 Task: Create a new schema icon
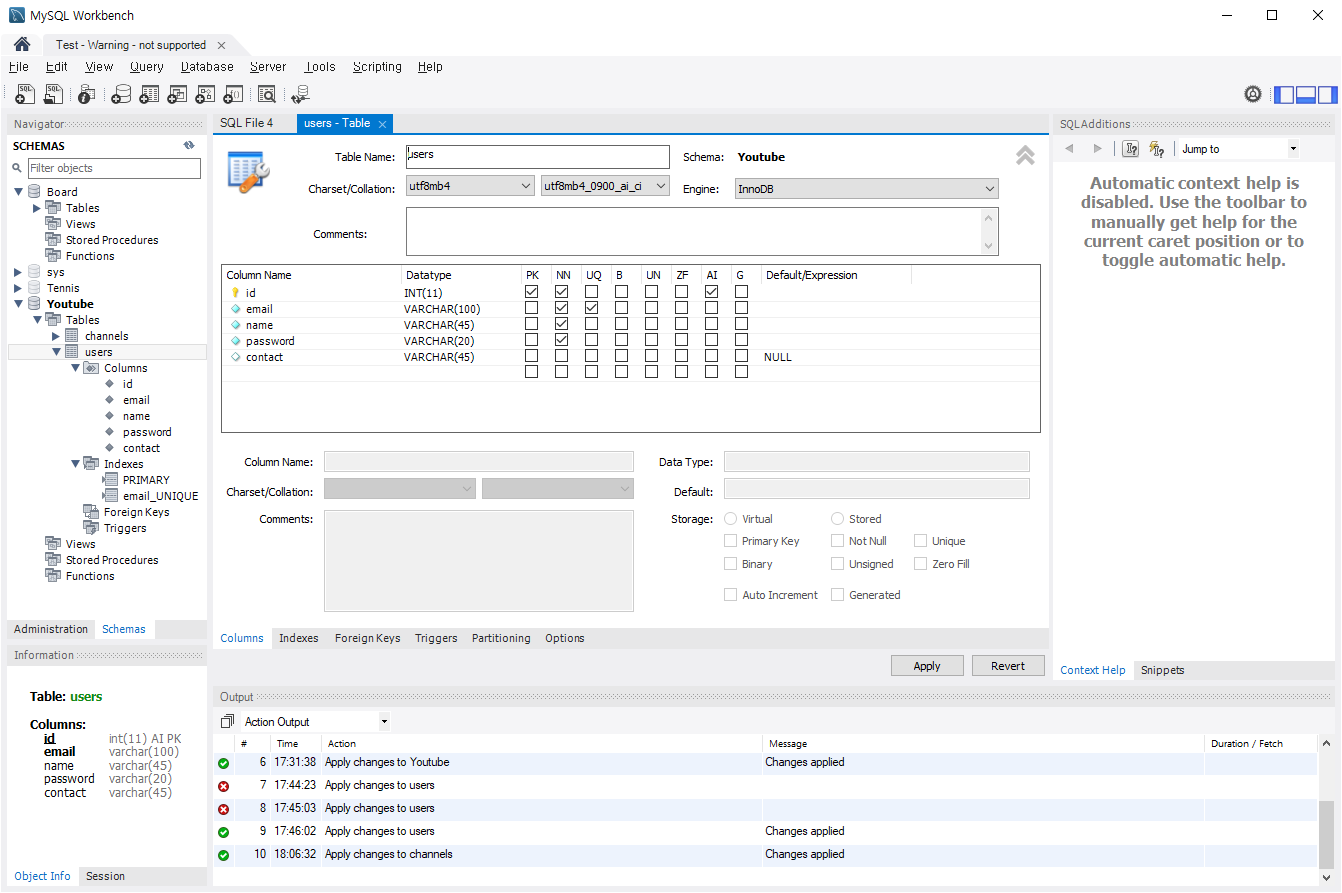[x=121, y=94]
